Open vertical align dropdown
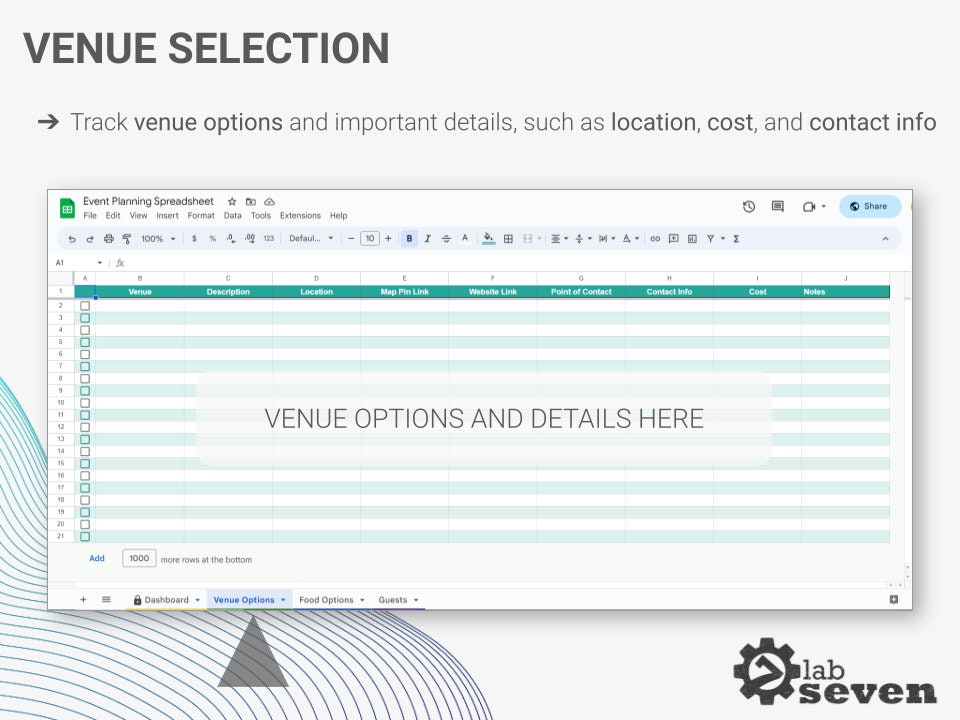Screen dimensions: 960x720 [583, 239]
